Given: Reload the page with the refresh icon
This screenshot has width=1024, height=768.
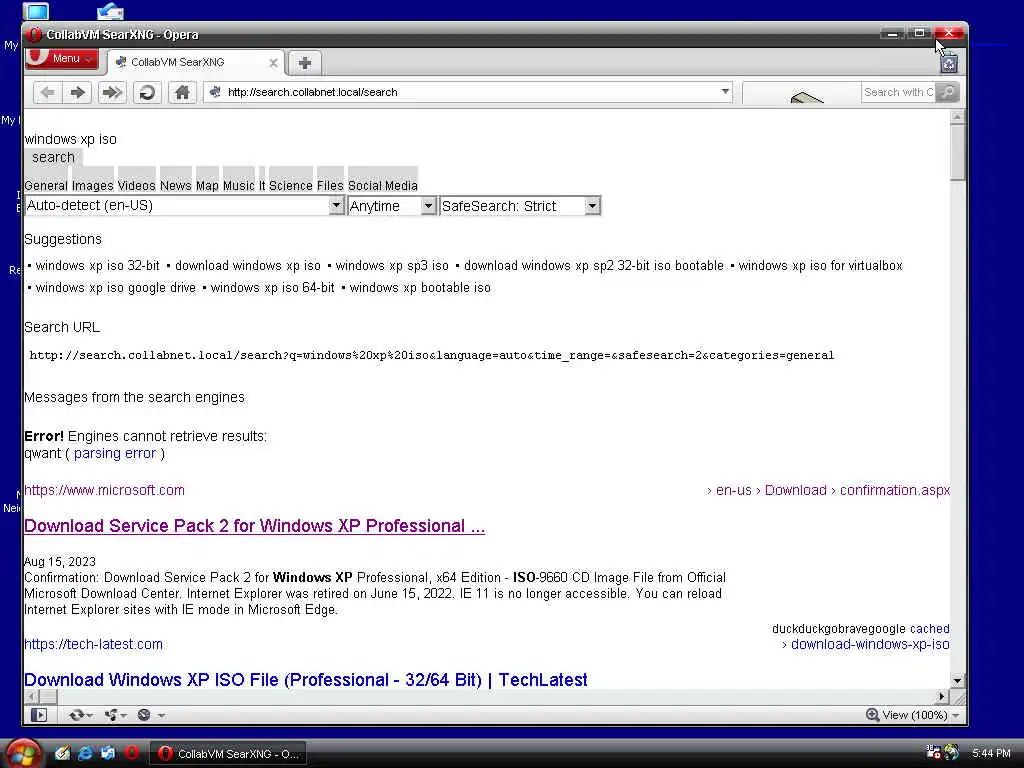Looking at the screenshot, I should click(147, 92).
